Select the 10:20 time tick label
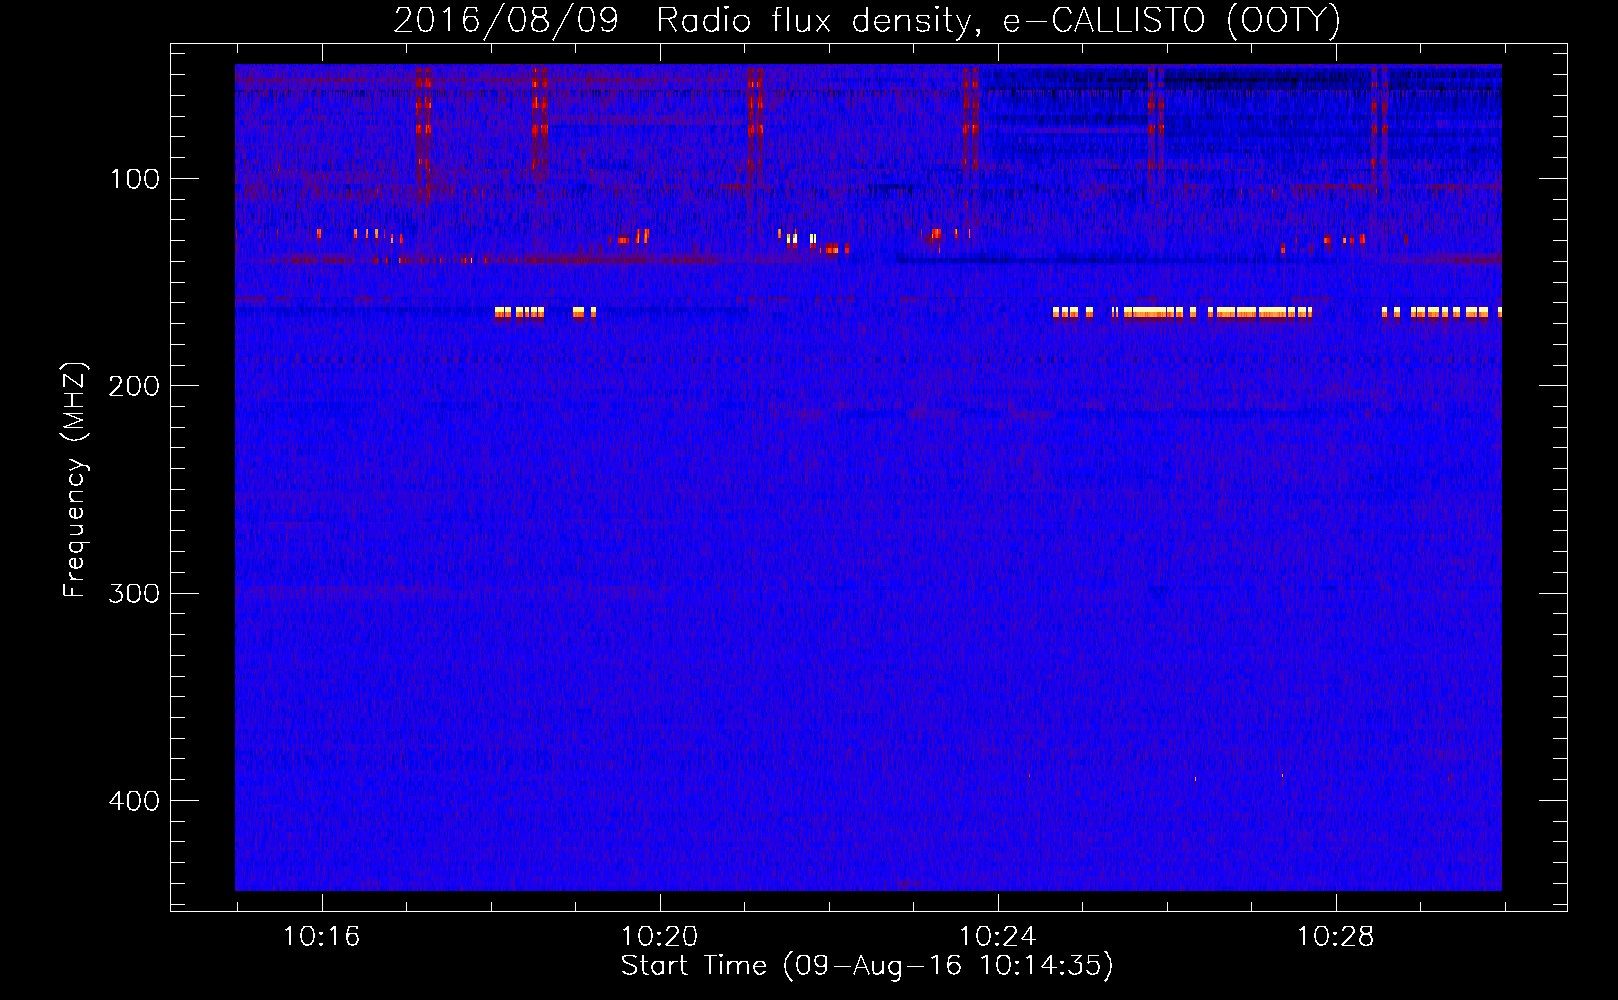The width and height of the screenshot is (1618, 1000). 659,937
